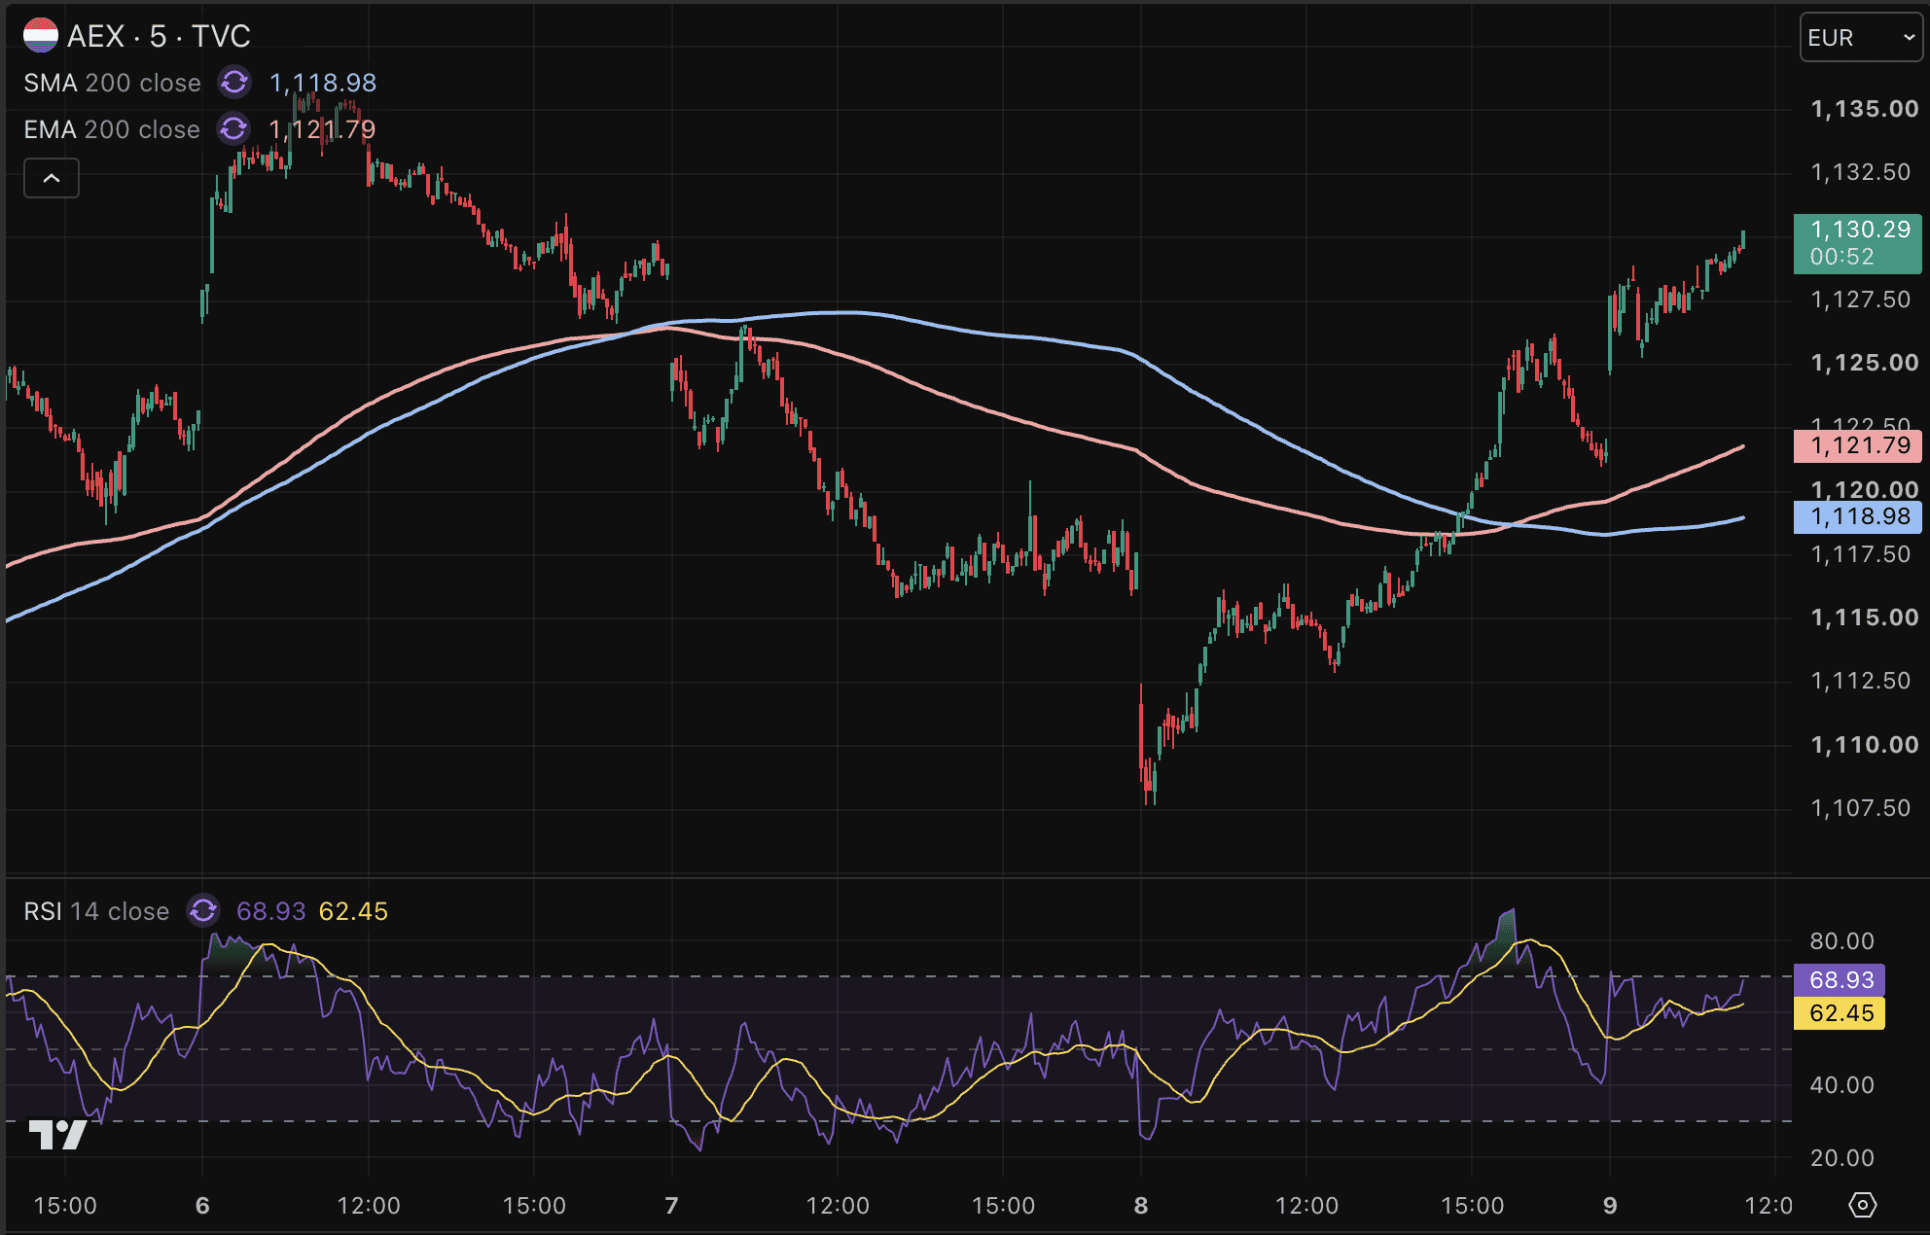Screen dimensions: 1930x1235
Task: Click the RSI average value 62.45 in the legend
Action: [x=353, y=911]
